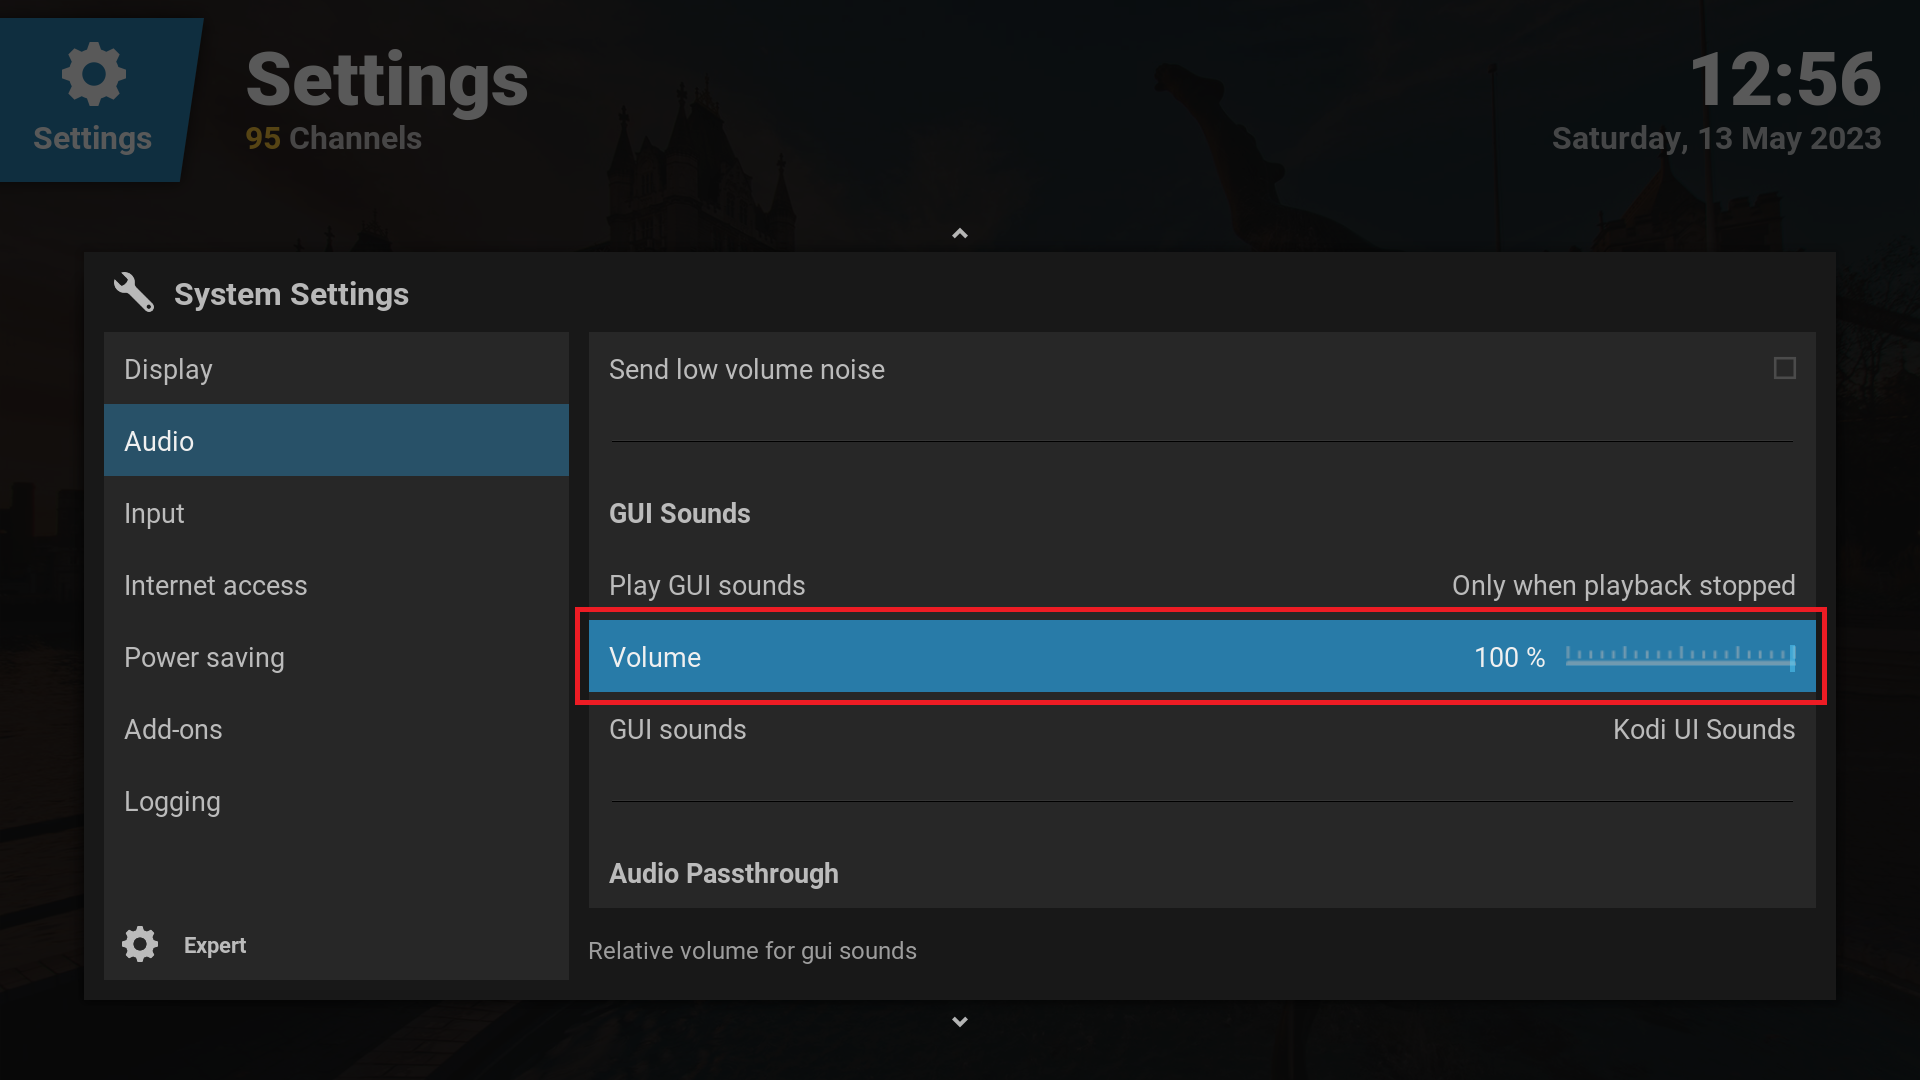Enable Send low volume noise checkbox
The width and height of the screenshot is (1920, 1080).
click(1784, 369)
